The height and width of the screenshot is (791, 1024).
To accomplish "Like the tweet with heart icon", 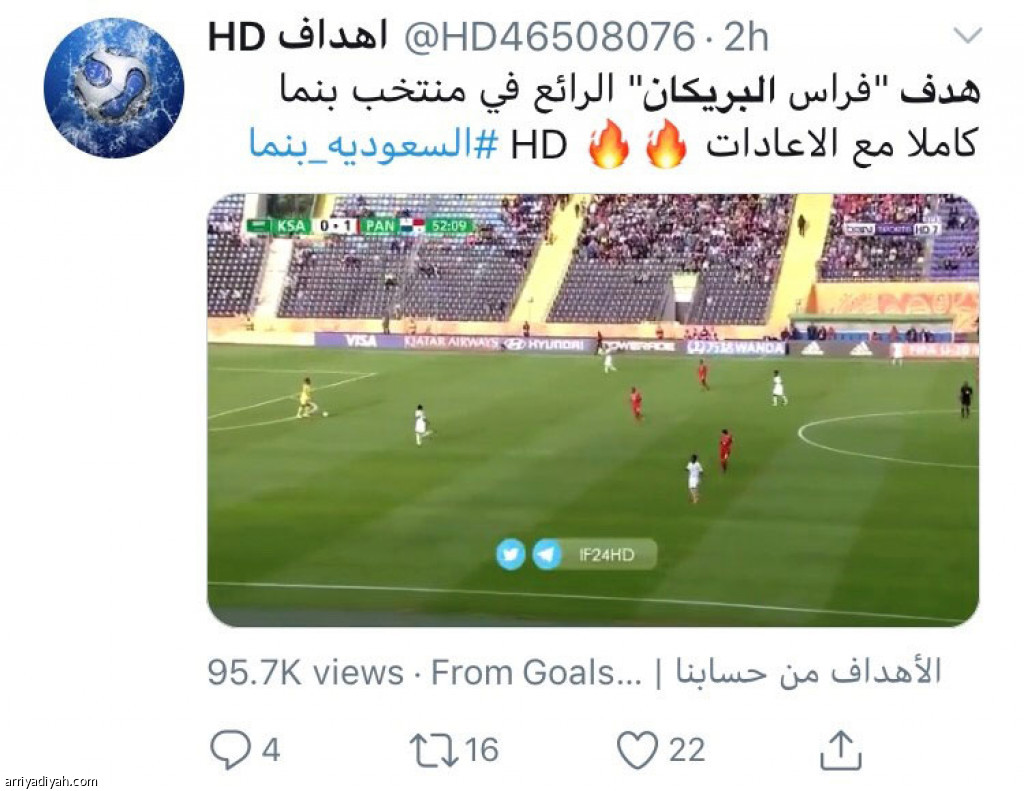I will coord(637,750).
